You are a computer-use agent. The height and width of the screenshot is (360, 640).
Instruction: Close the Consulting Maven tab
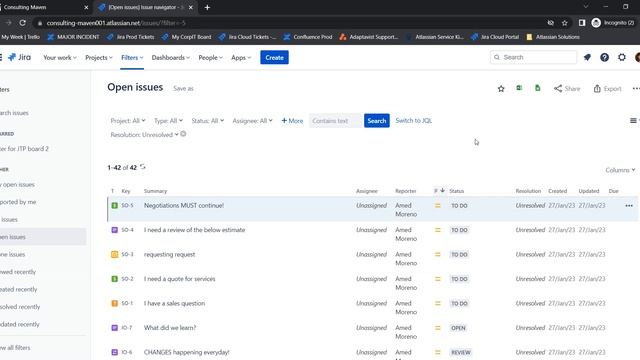[x=86, y=7]
